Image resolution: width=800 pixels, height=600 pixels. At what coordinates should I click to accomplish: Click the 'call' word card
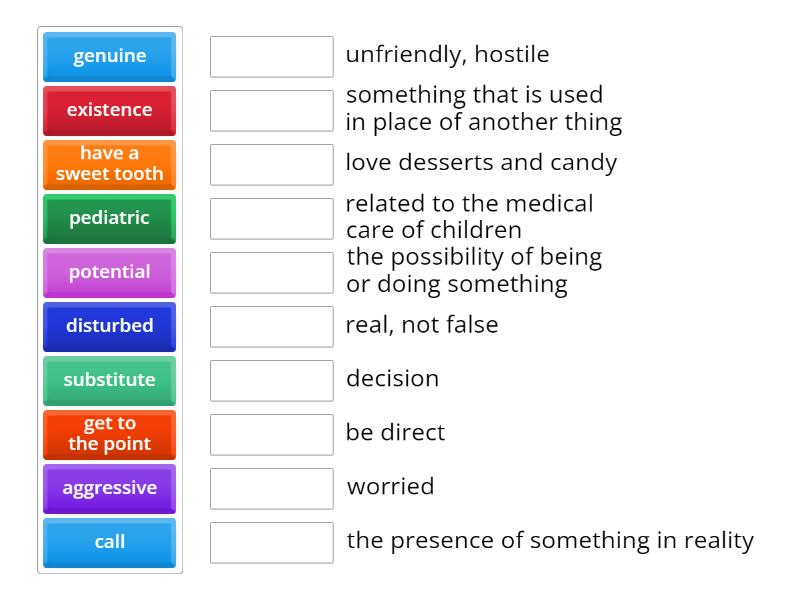[109, 542]
